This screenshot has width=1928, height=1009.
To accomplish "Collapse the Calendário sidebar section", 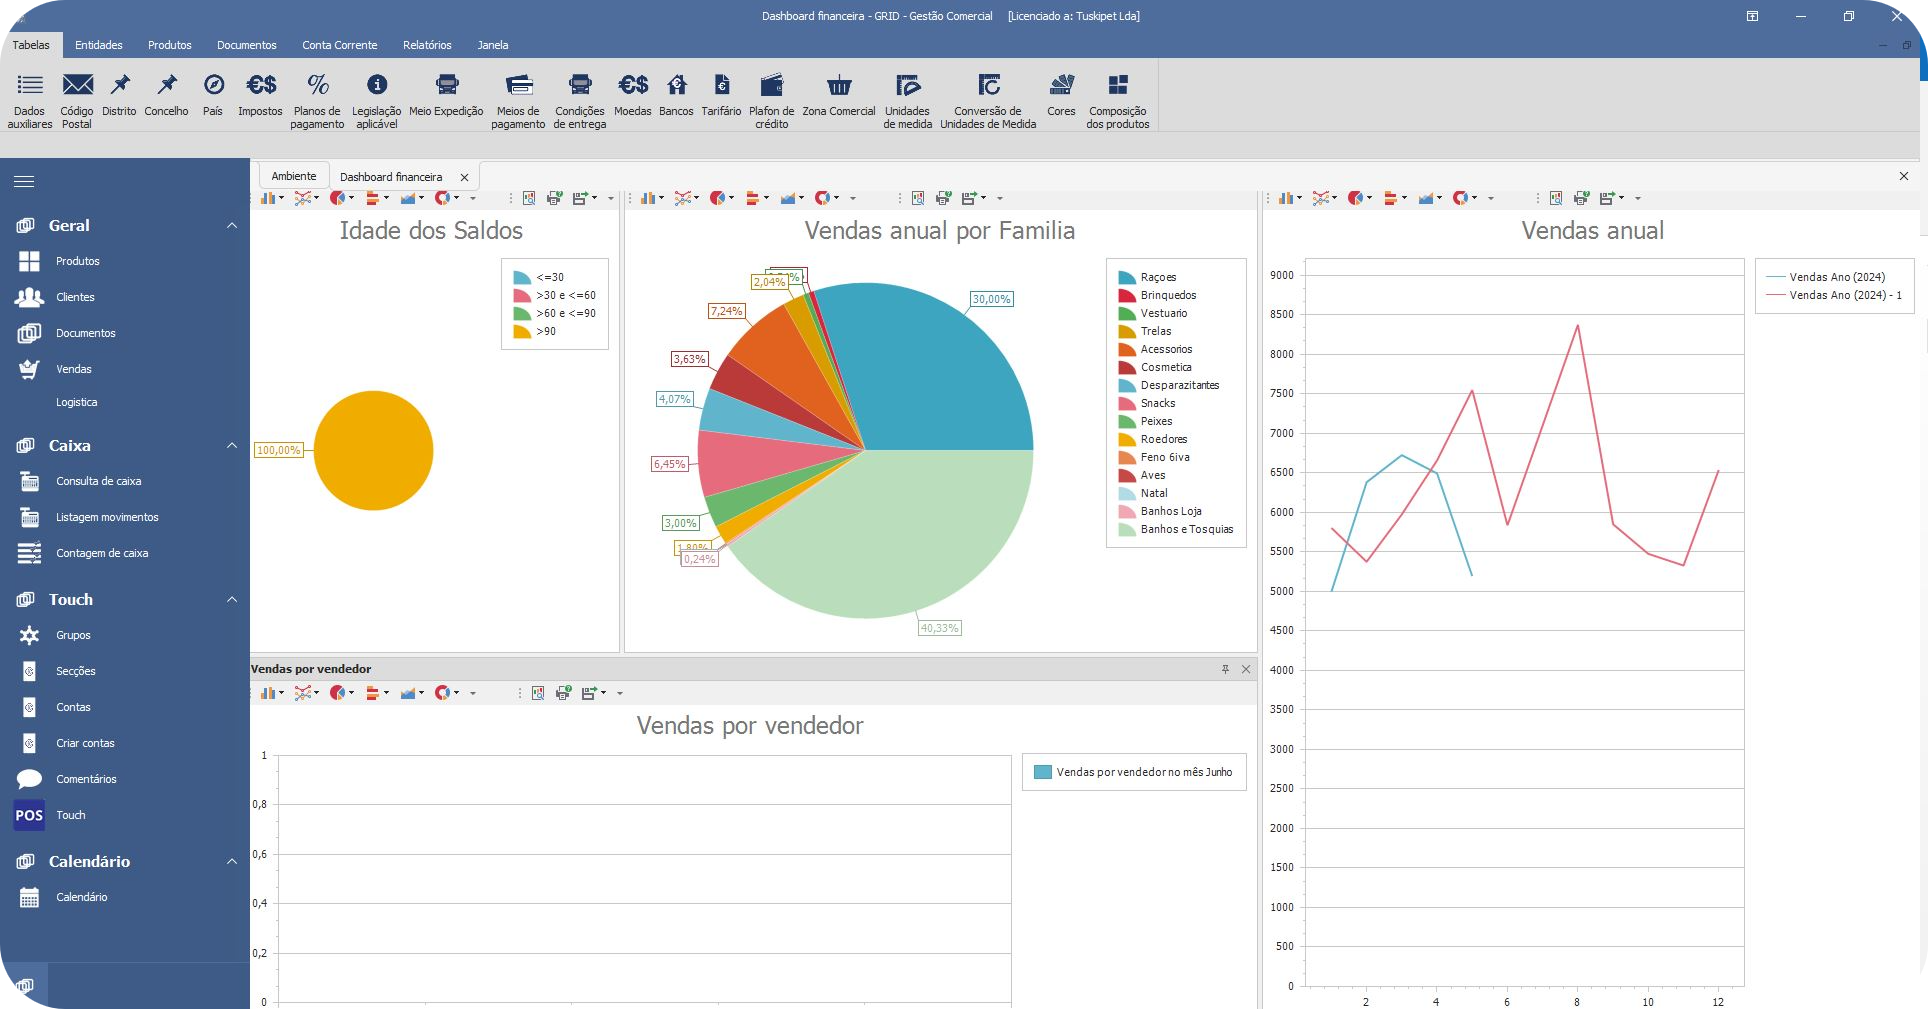I will click(232, 862).
